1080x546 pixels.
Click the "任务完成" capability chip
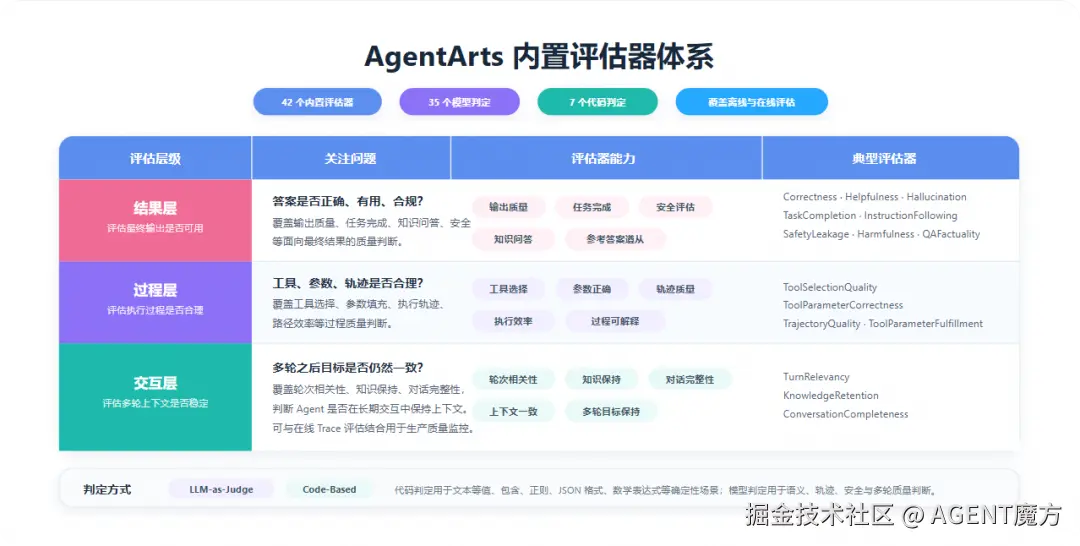(592, 207)
